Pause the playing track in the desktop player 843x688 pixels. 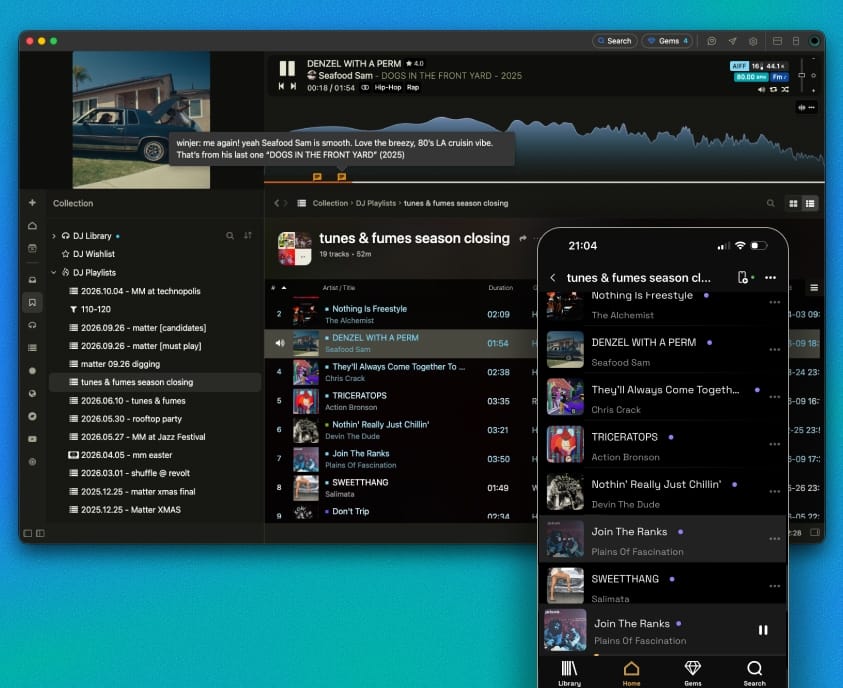coord(287,68)
